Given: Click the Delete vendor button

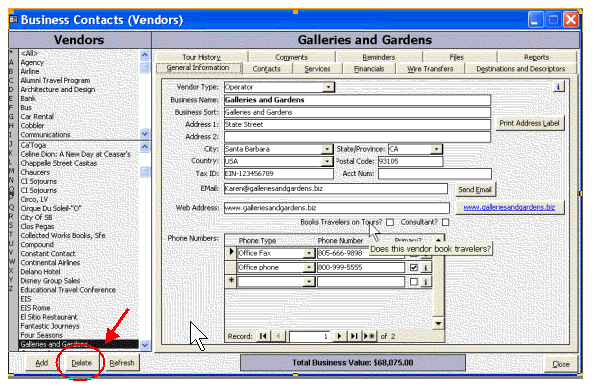Looking at the screenshot, I should pyautogui.click(x=81, y=363).
